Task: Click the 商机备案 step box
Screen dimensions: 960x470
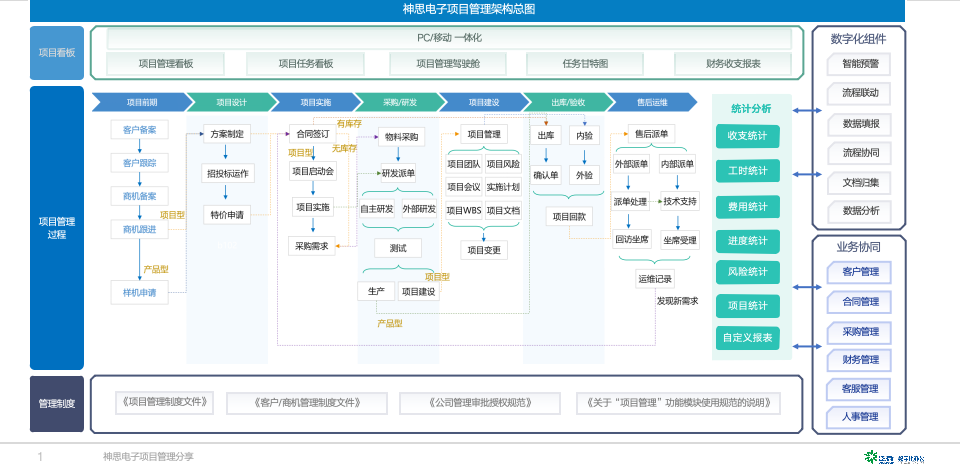Action: point(140,196)
